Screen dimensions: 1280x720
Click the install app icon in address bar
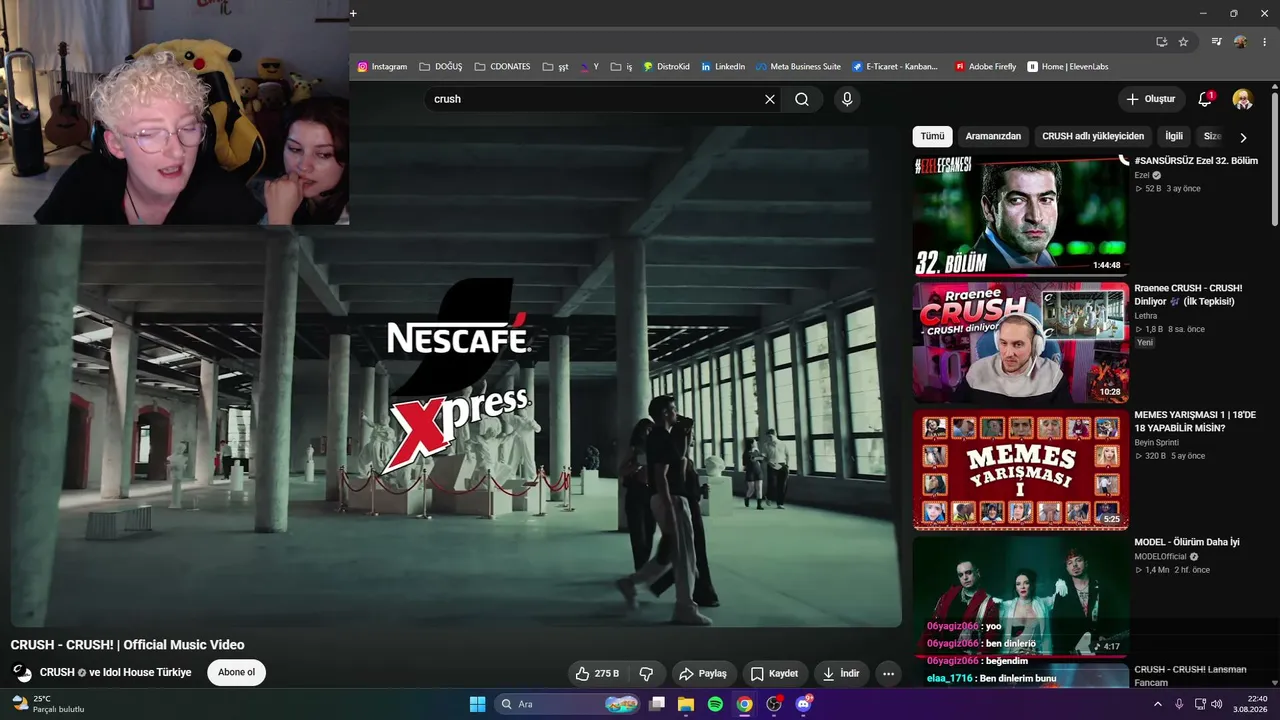(x=1161, y=42)
